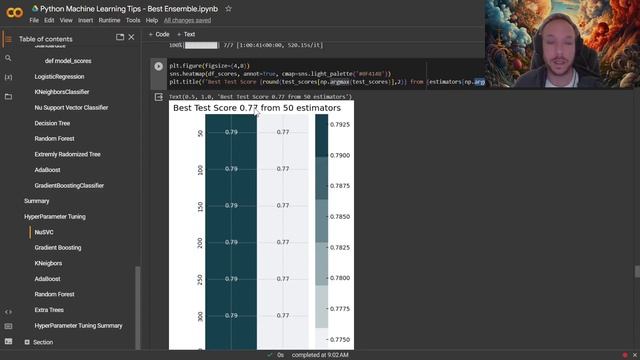
Task: Click the 'completed at 9:02 AM' status text
Action: [x=320, y=355]
